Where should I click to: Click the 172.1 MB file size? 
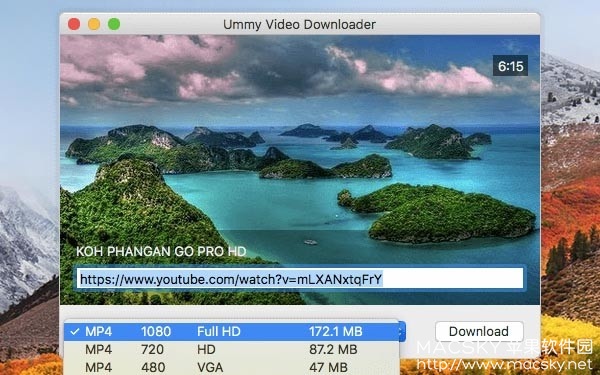point(336,331)
